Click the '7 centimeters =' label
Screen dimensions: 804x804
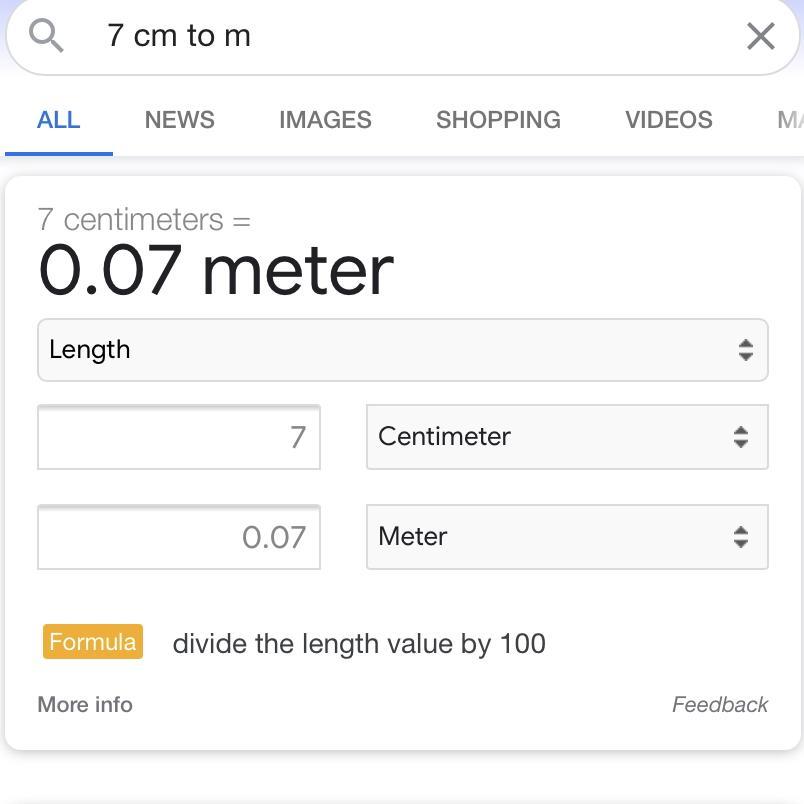pos(144,219)
